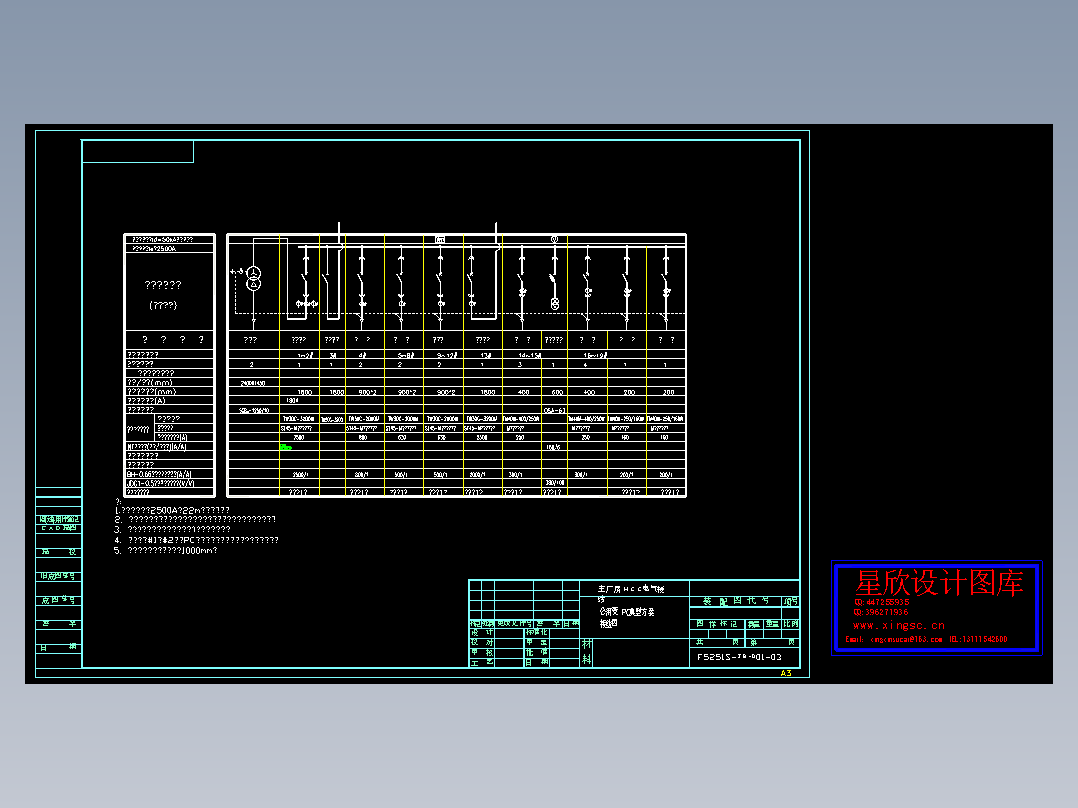Click the 16~19# cabinet number cell
This screenshot has width=1078, height=808.
pyautogui.click(x=595, y=356)
